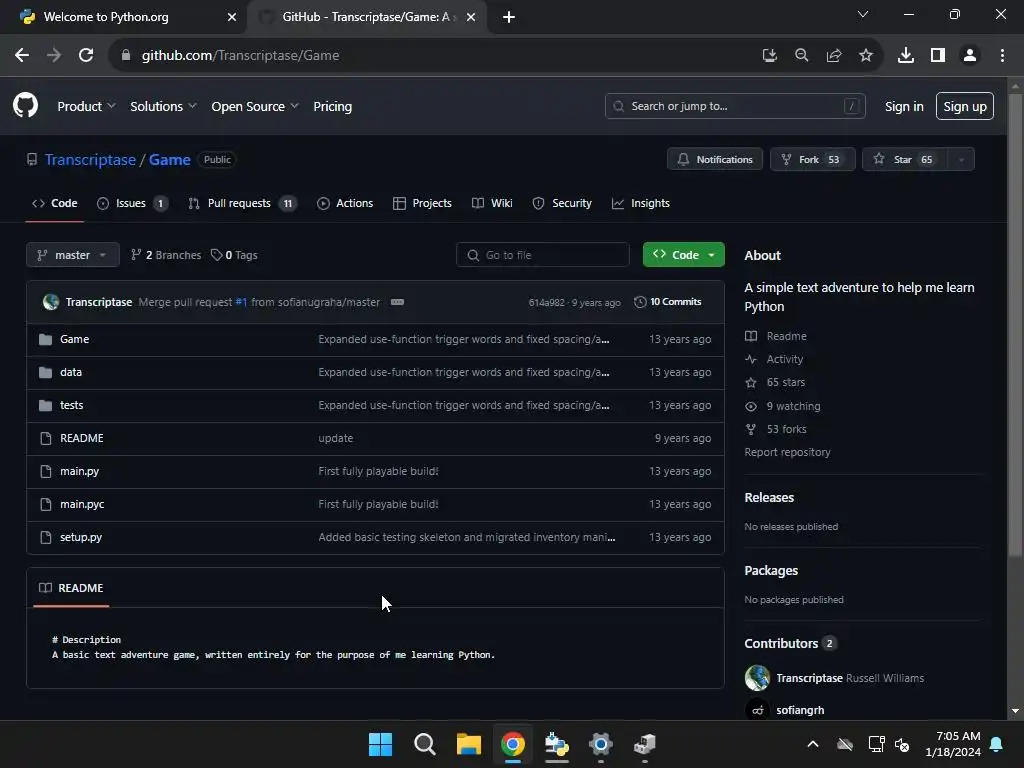Open 0 Tags link

coord(234,255)
